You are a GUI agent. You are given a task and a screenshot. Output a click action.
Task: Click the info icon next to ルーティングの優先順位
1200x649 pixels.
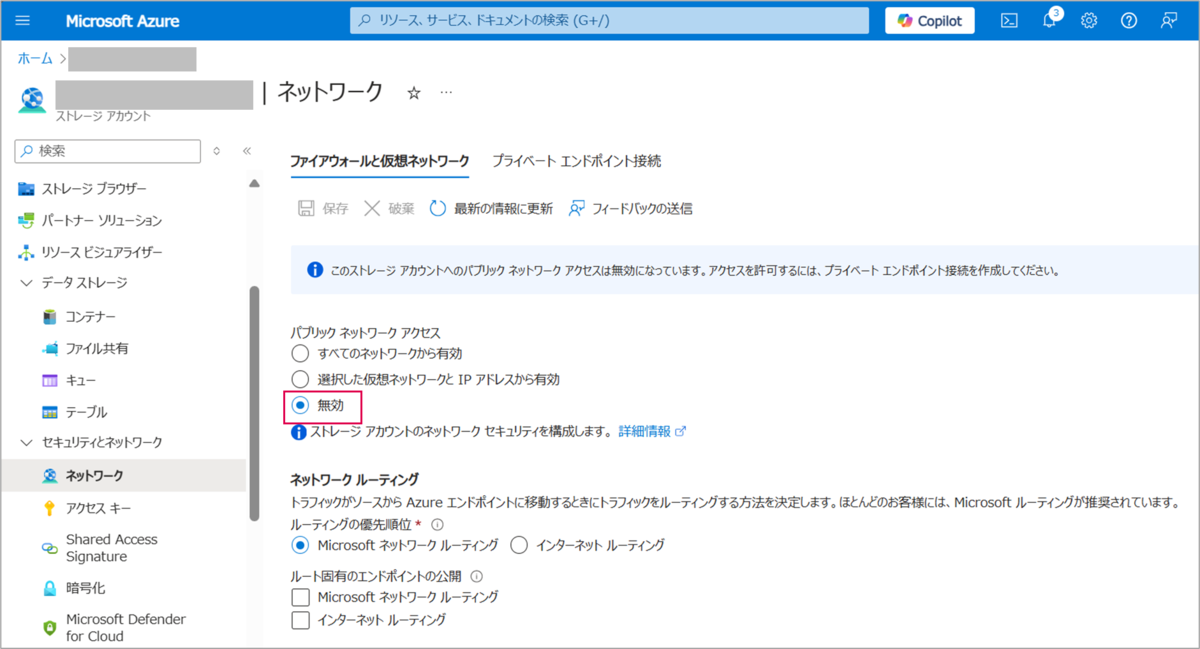click(437, 524)
